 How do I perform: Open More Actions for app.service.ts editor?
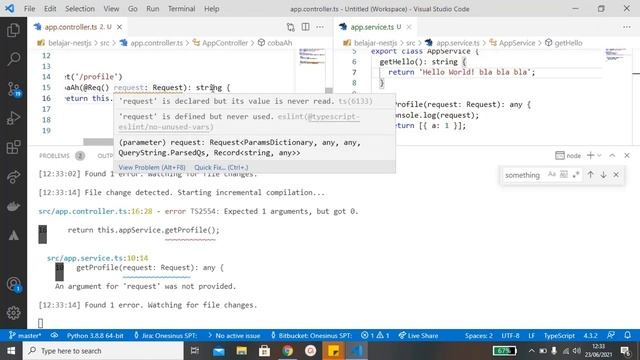tap(627, 27)
